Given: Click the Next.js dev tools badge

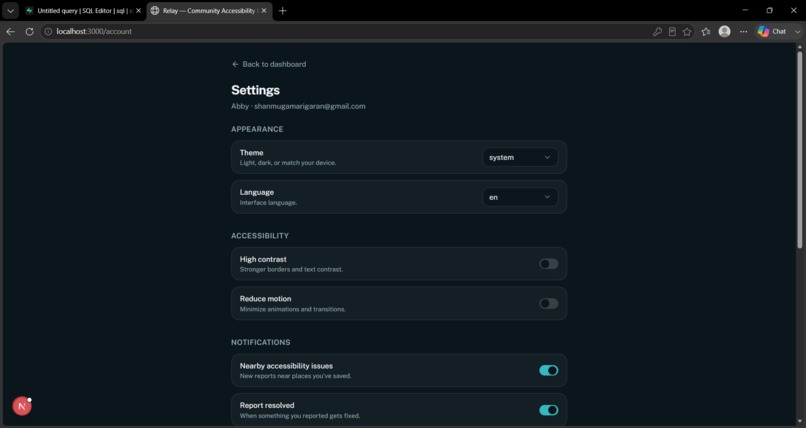Looking at the screenshot, I should tap(22, 406).
